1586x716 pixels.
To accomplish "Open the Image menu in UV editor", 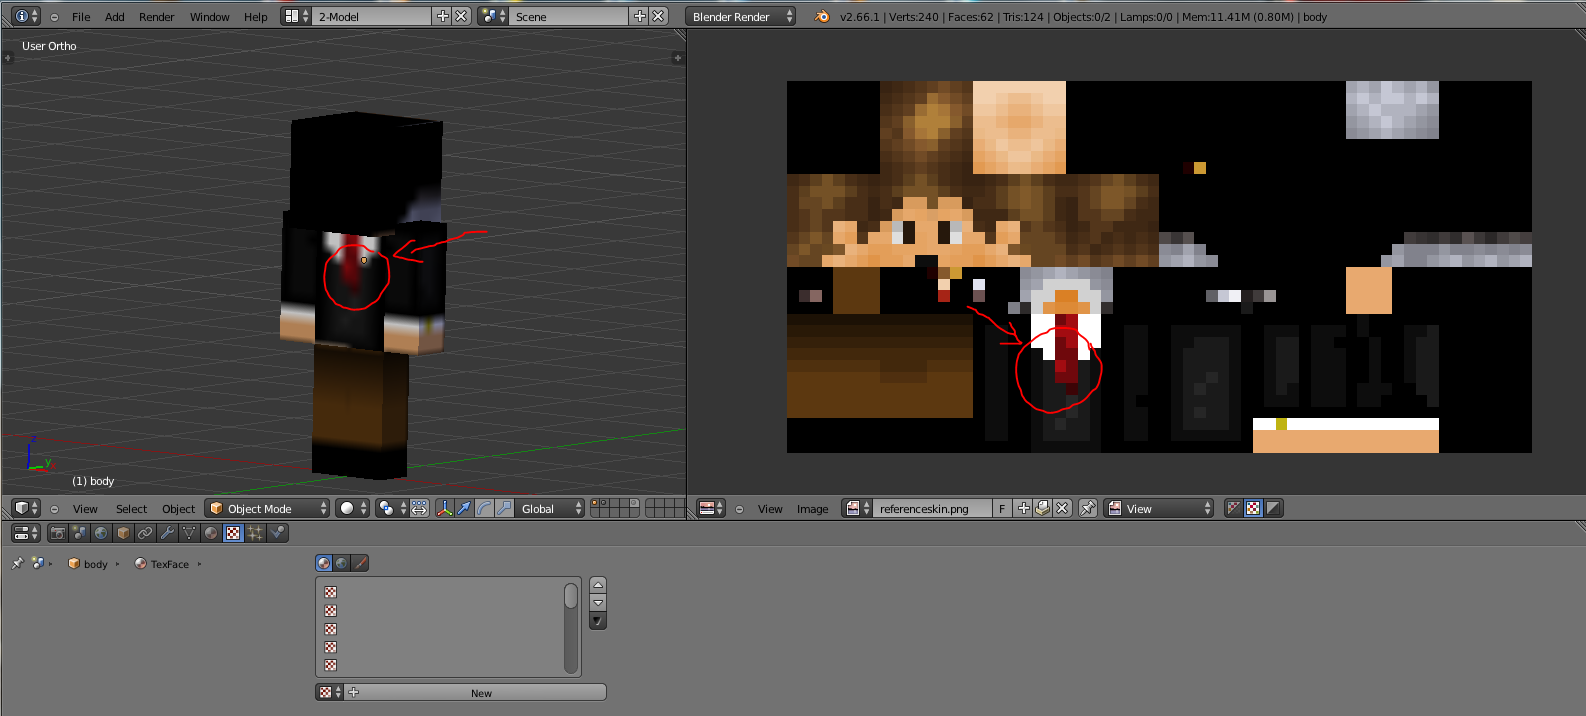I will tap(812, 508).
